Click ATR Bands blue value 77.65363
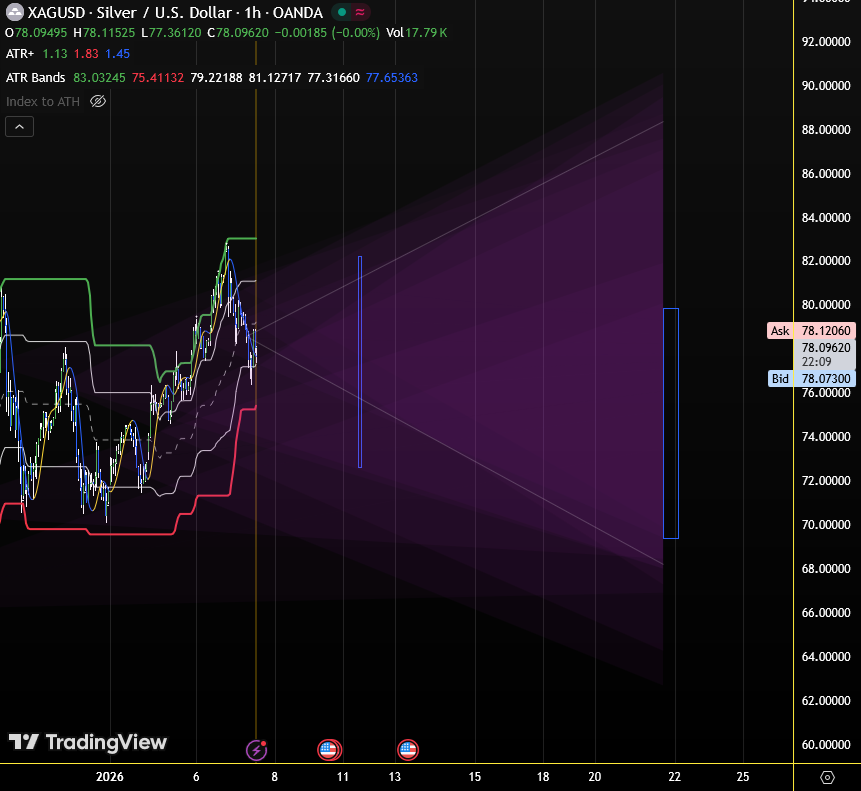 392,77
